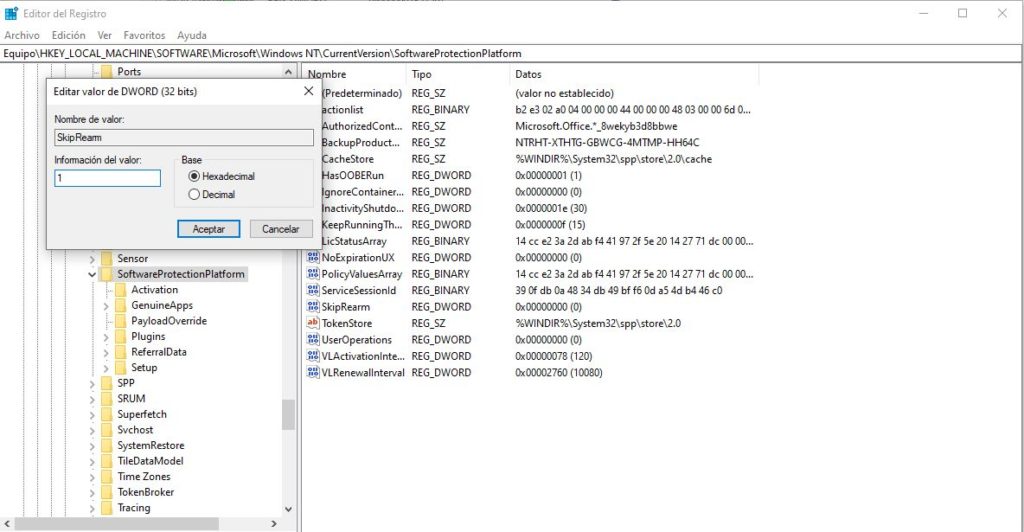
Task: Click the TokenBroker folder icon
Action: click(x=106, y=492)
